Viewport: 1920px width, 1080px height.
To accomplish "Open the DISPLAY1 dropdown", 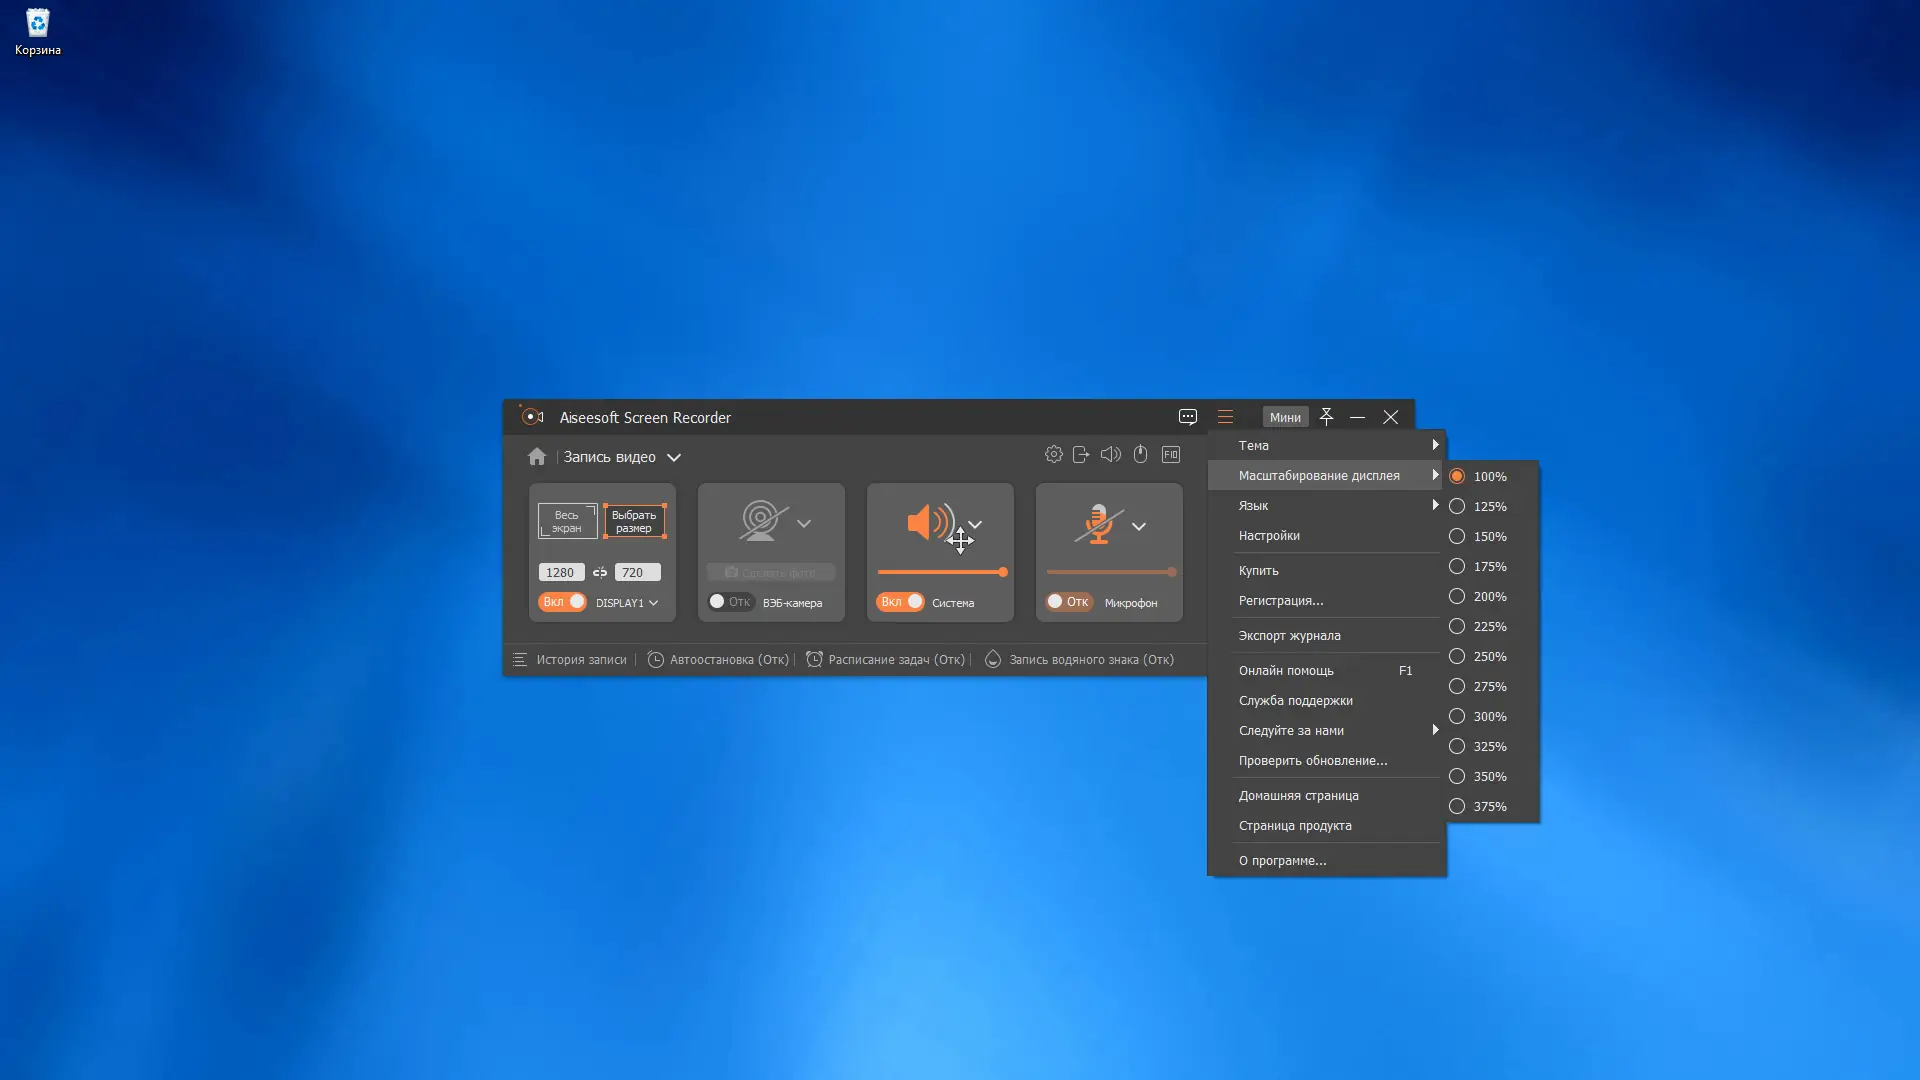I will 627,603.
